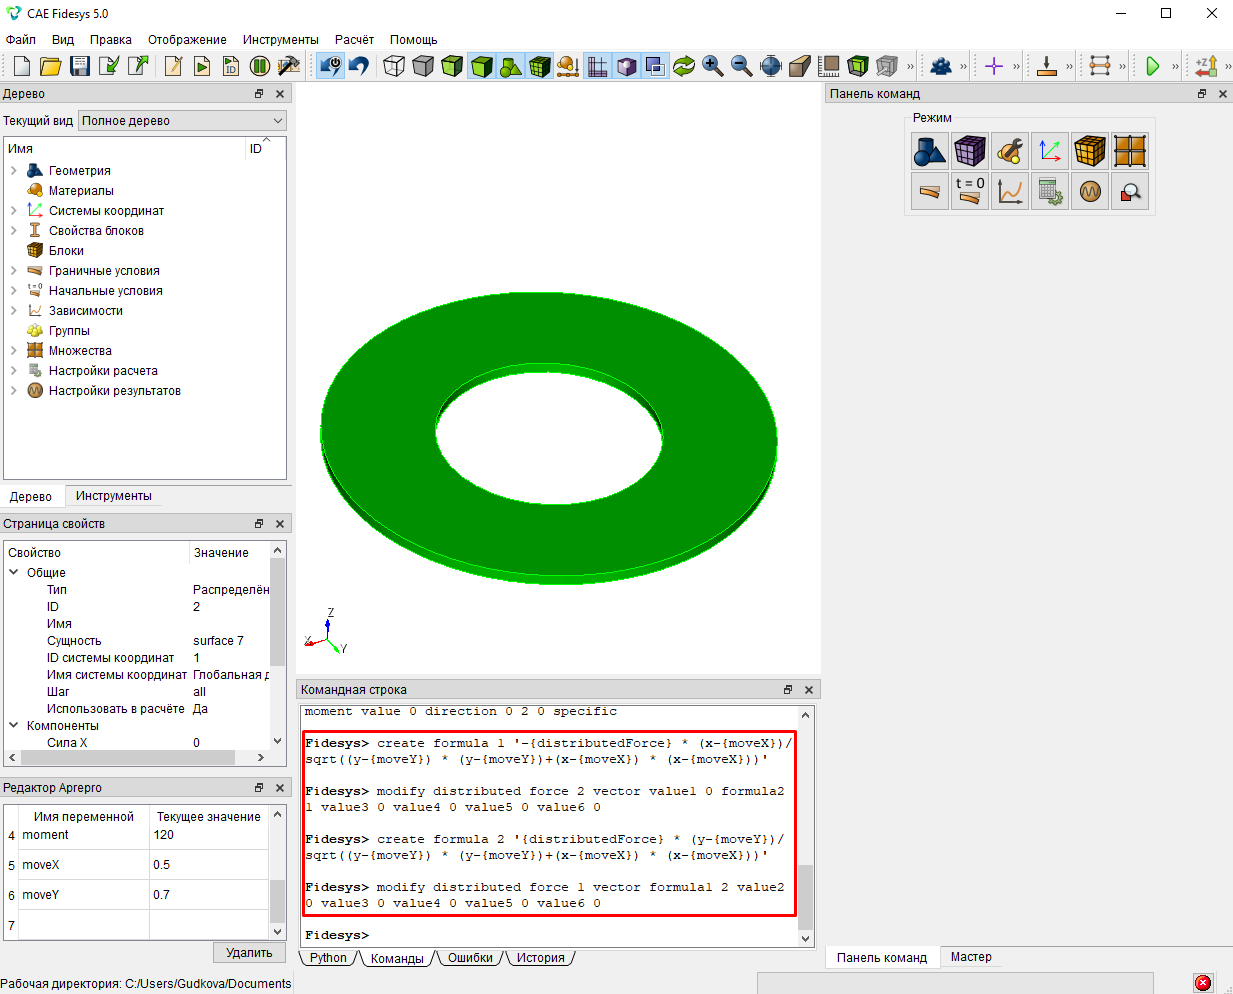Open the dependencies graph mode icon
The image size is (1233, 994).
click(x=1010, y=191)
